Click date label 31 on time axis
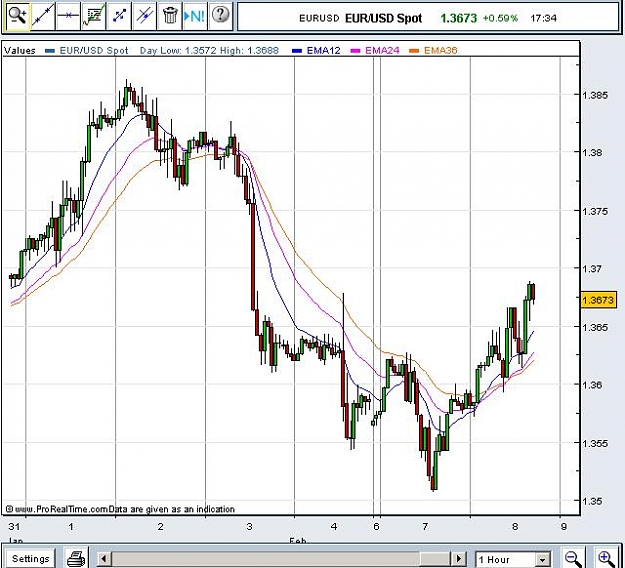The image size is (625, 568). [14, 527]
